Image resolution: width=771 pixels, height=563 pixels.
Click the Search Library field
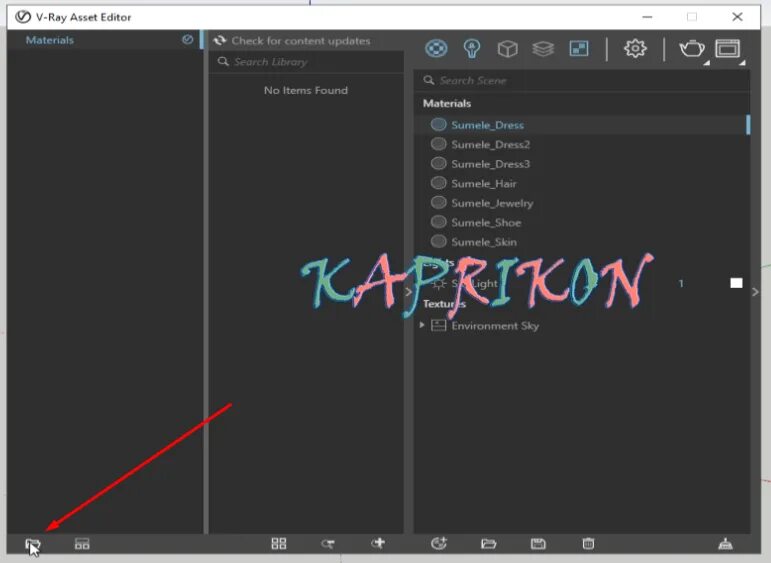(x=306, y=62)
